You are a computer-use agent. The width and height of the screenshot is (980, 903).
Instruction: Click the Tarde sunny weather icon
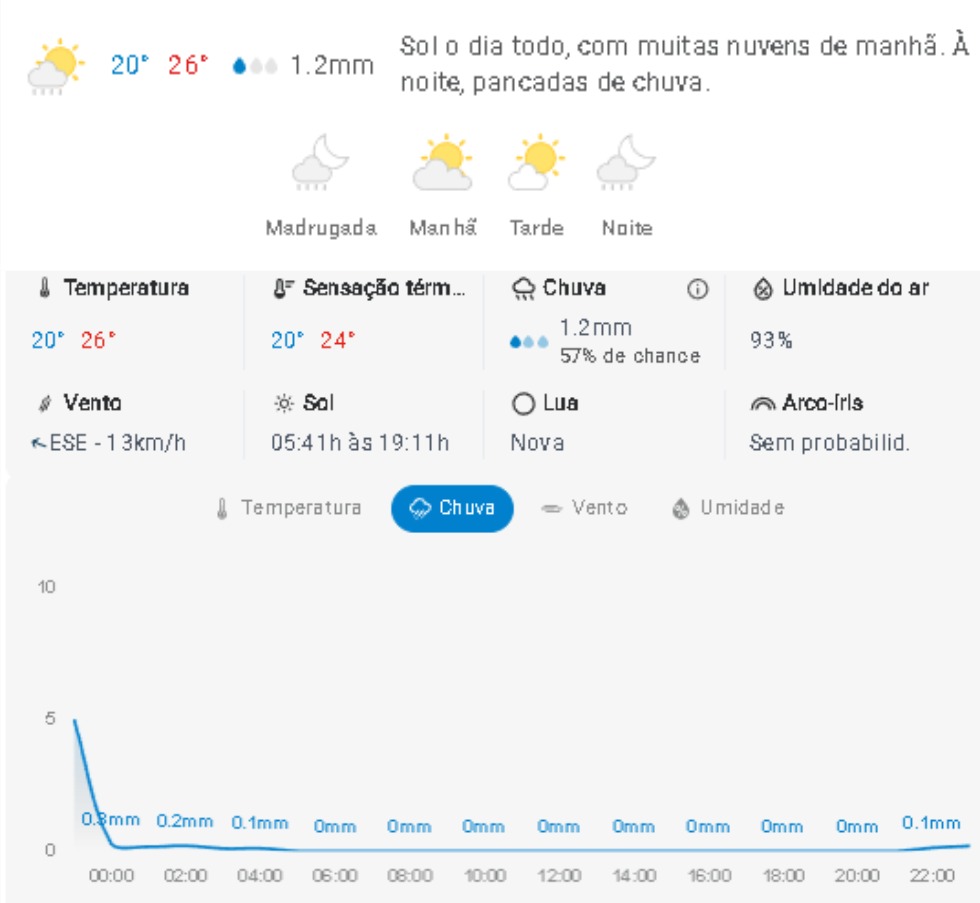click(x=536, y=163)
